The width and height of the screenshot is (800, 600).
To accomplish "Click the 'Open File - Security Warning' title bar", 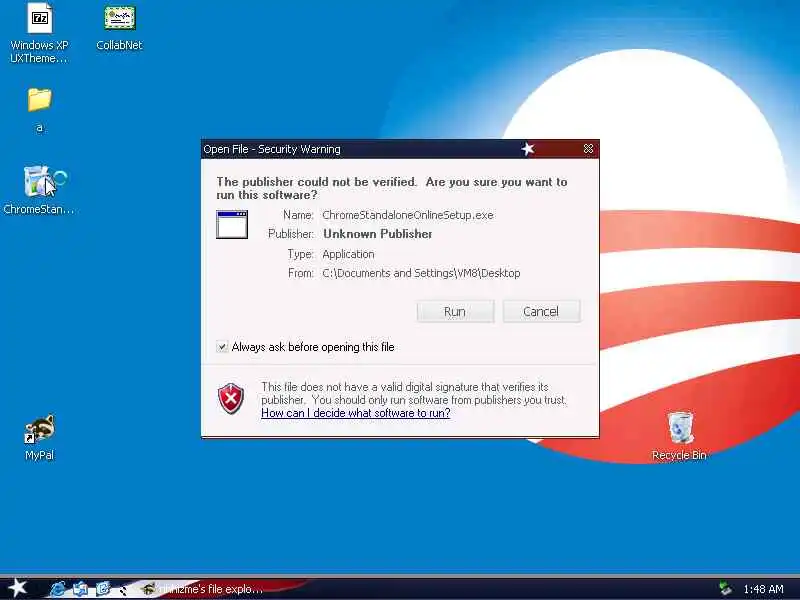I will (400, 149).
